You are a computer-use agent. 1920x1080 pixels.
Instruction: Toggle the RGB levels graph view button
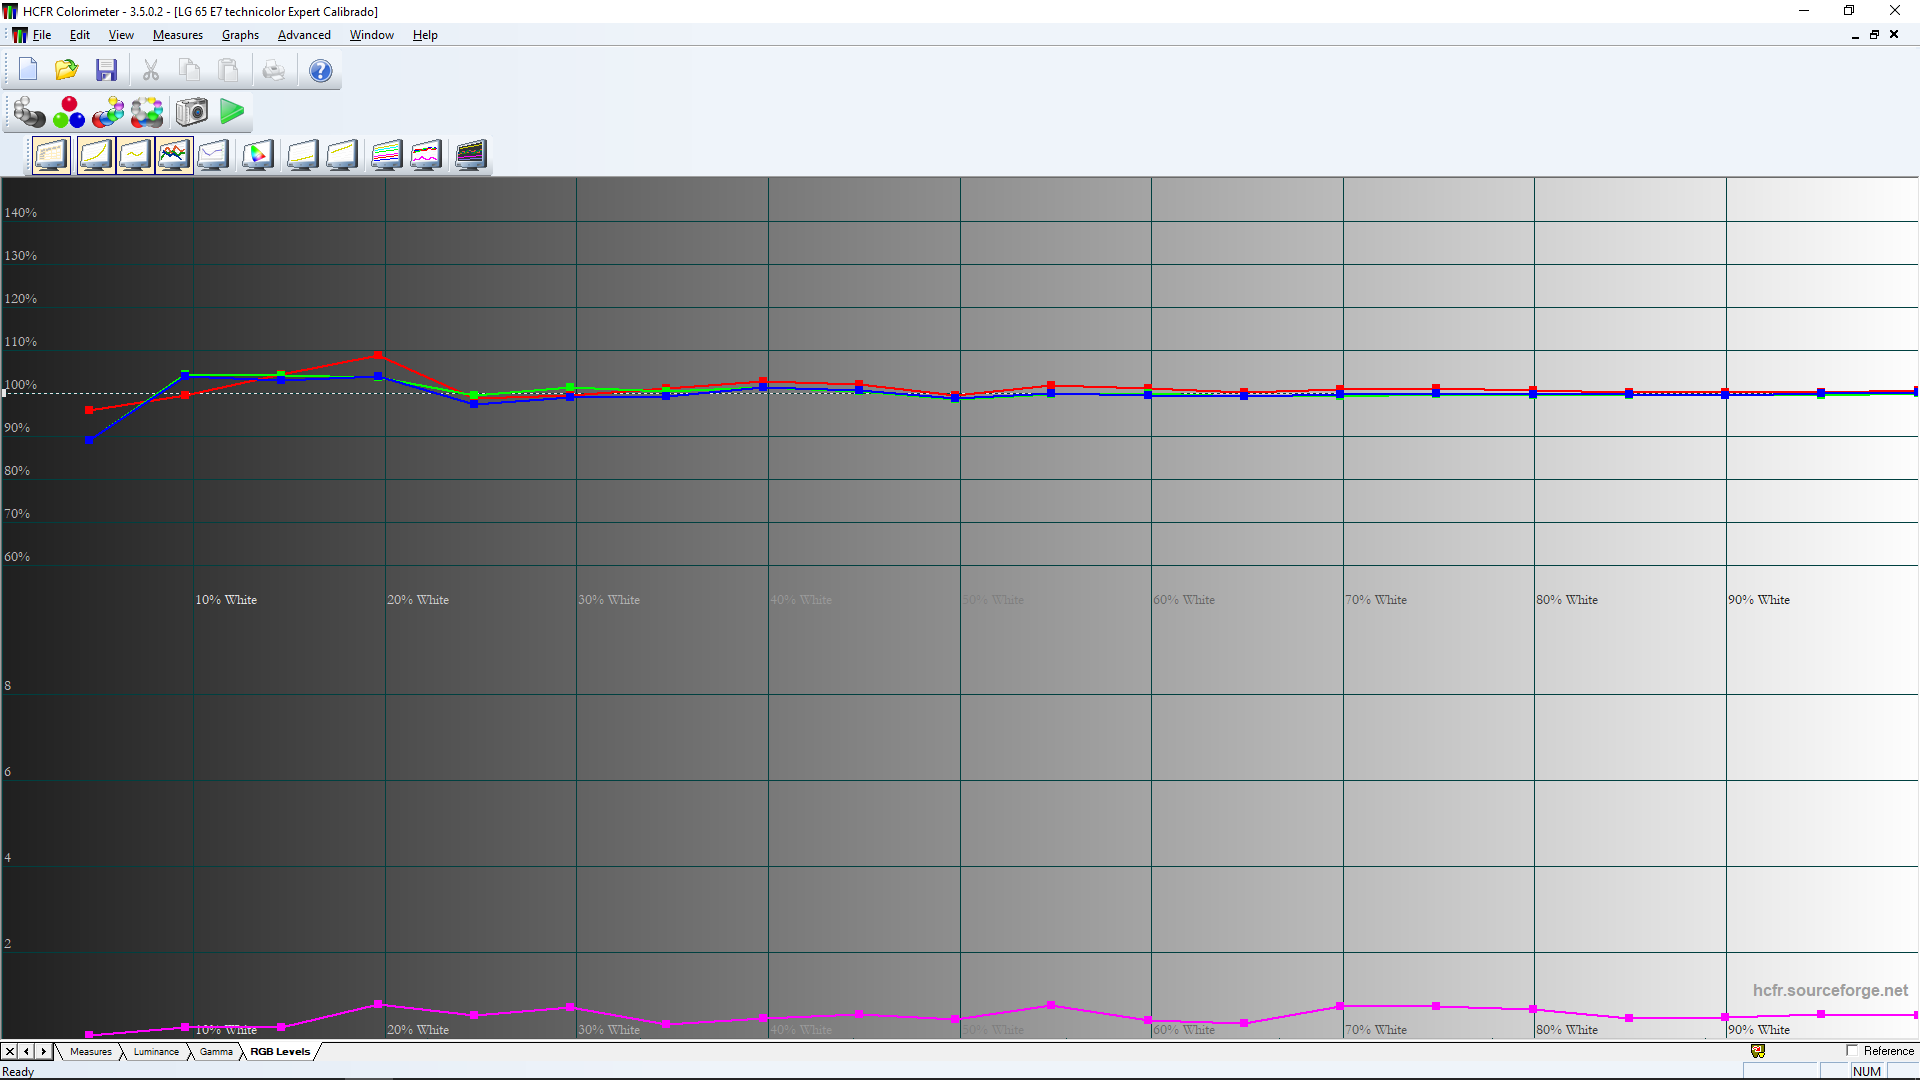[x=174, y=155]
